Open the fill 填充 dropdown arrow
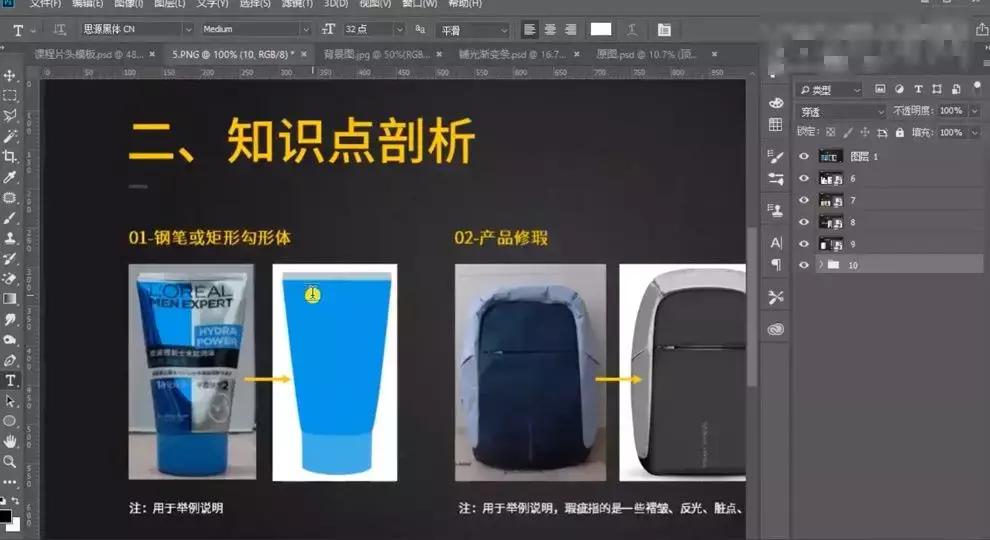 (975, 132)
